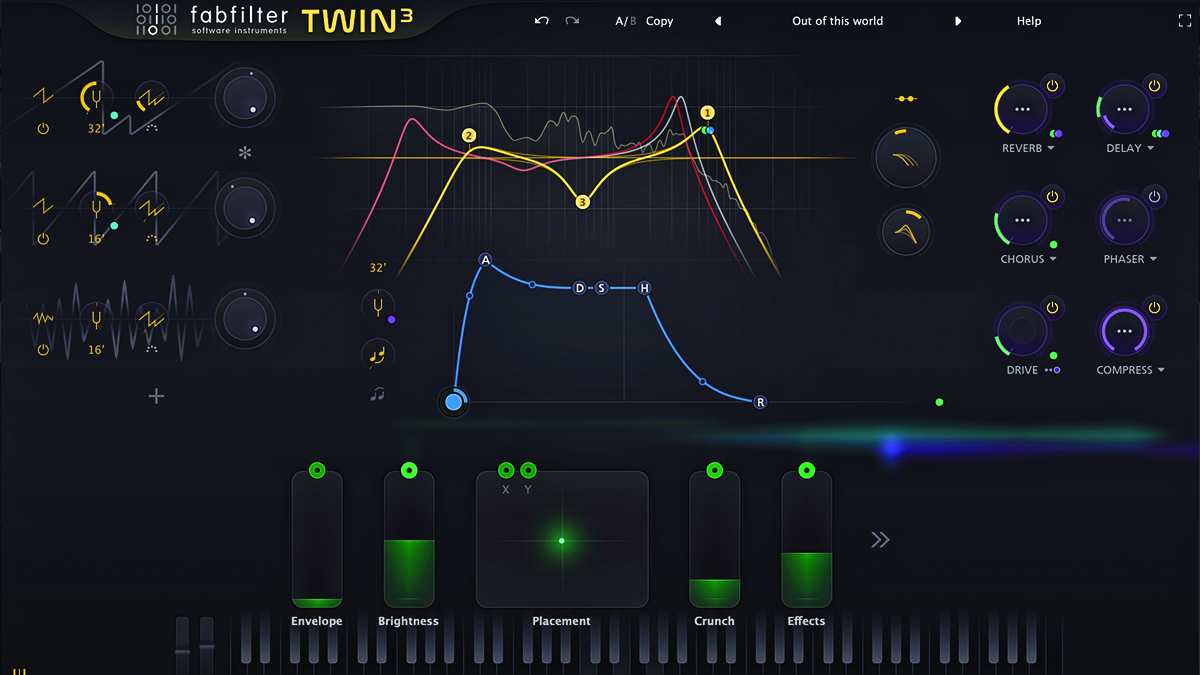
Task: Add a new oscillator with plus icon
Action: click(156, 396)
